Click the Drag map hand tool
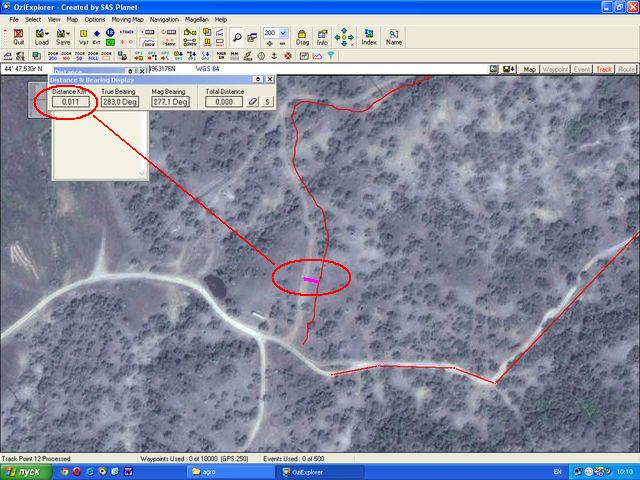This screenshot has height=480, width=640. click(x=302, y=37)
